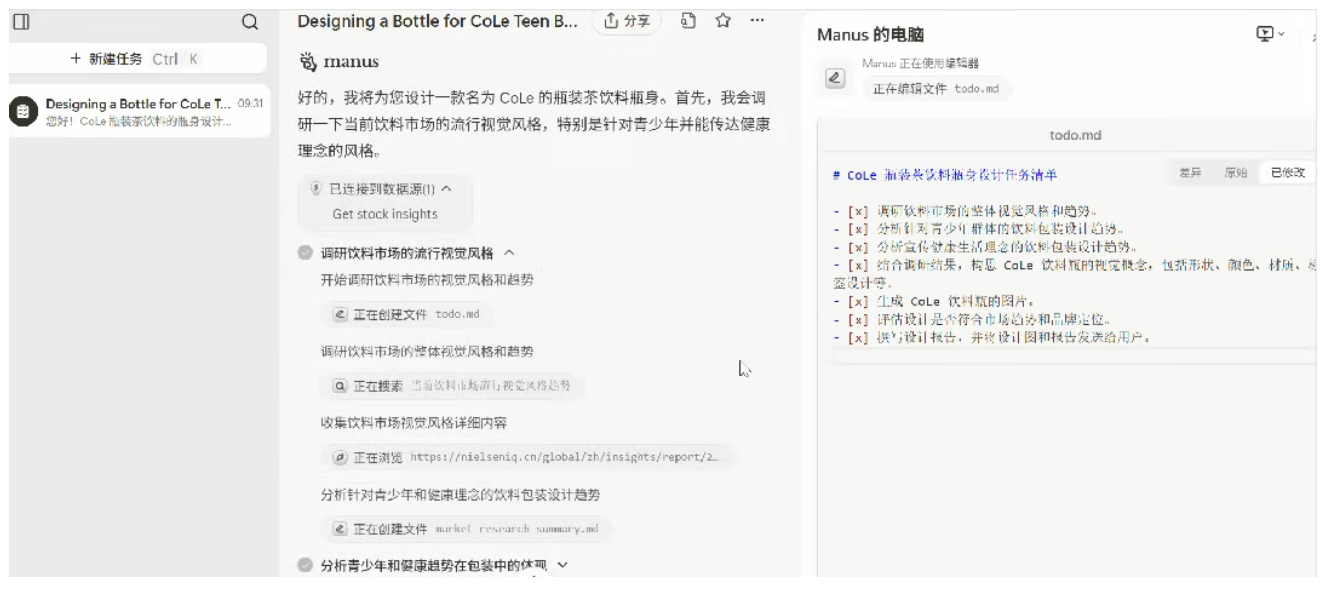Click check circle beside 调研饮料市场的流行视觉风格

pos(305,254)
